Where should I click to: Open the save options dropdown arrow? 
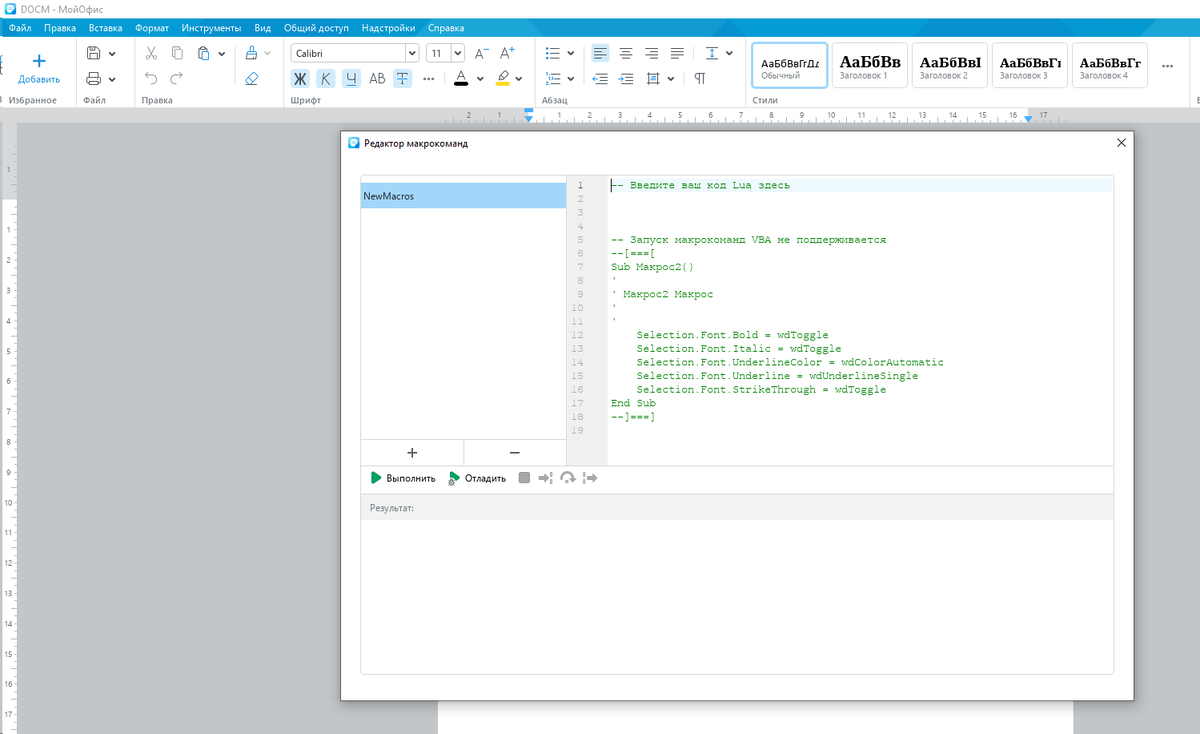coord(112,53)
